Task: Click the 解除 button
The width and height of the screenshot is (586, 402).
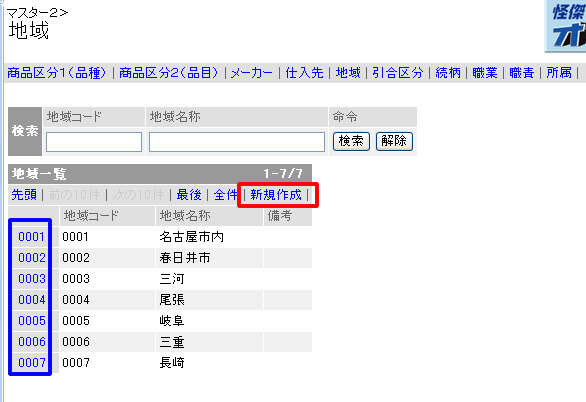Action: (x=394, y=141)
